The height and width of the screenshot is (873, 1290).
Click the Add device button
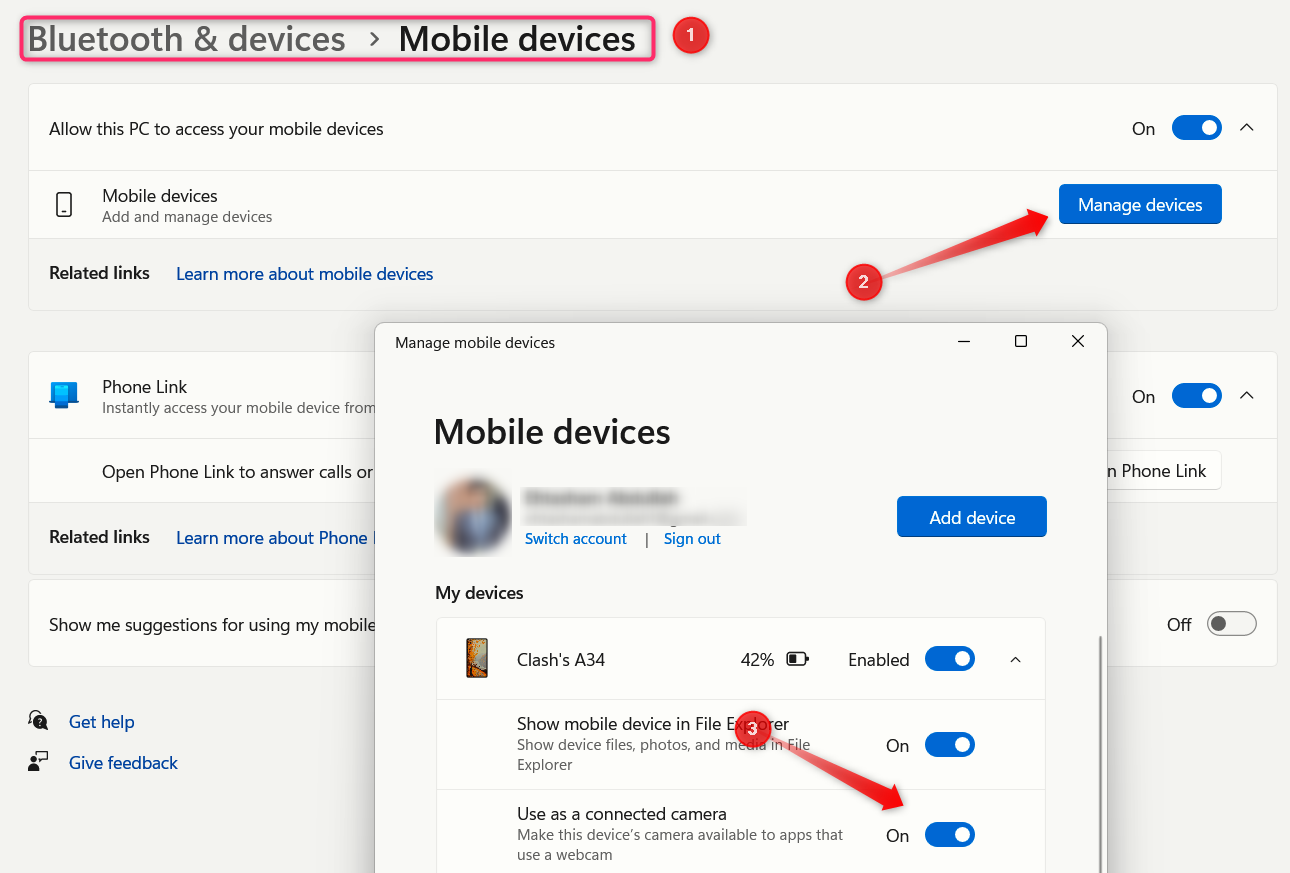click(972, 517)
